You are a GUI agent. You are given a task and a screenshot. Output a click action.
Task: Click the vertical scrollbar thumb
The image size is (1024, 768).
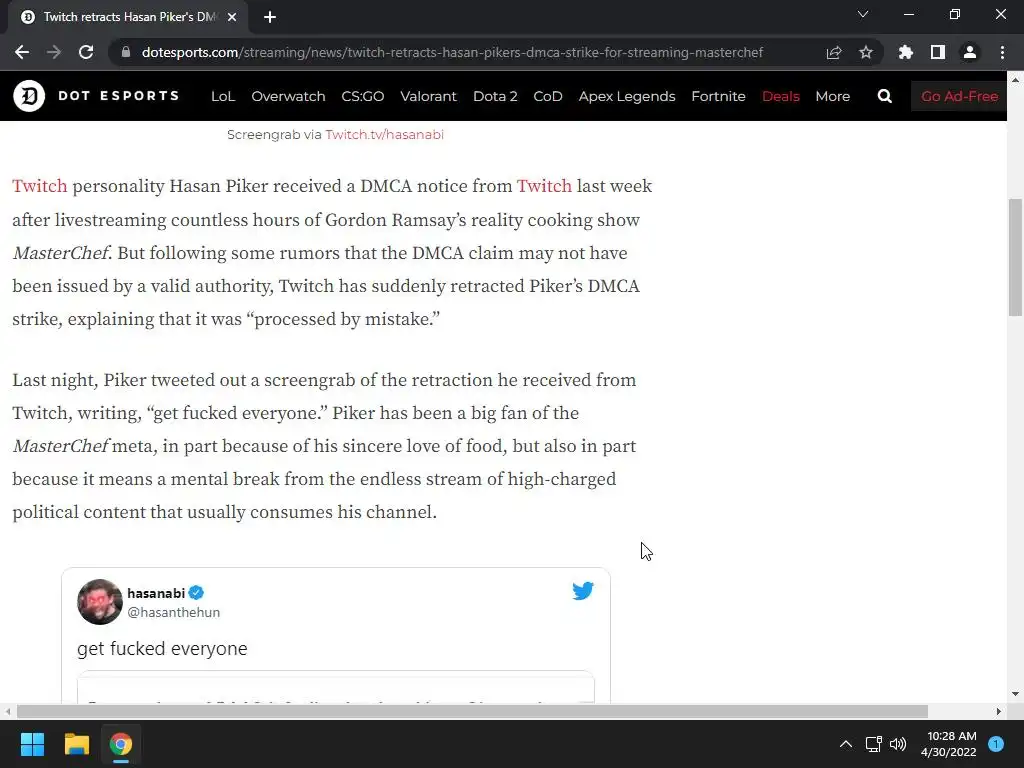(x=1015, y=258)
